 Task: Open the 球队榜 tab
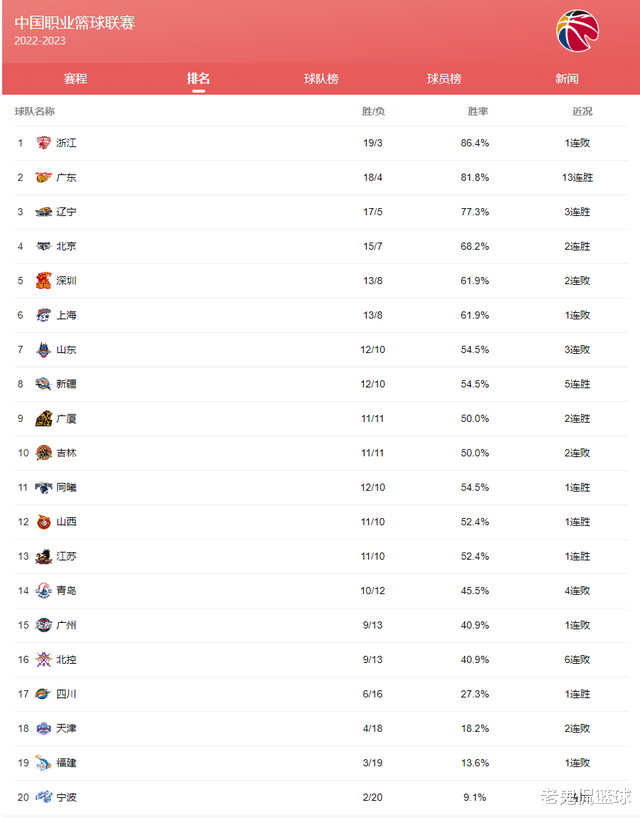(321, 79)
